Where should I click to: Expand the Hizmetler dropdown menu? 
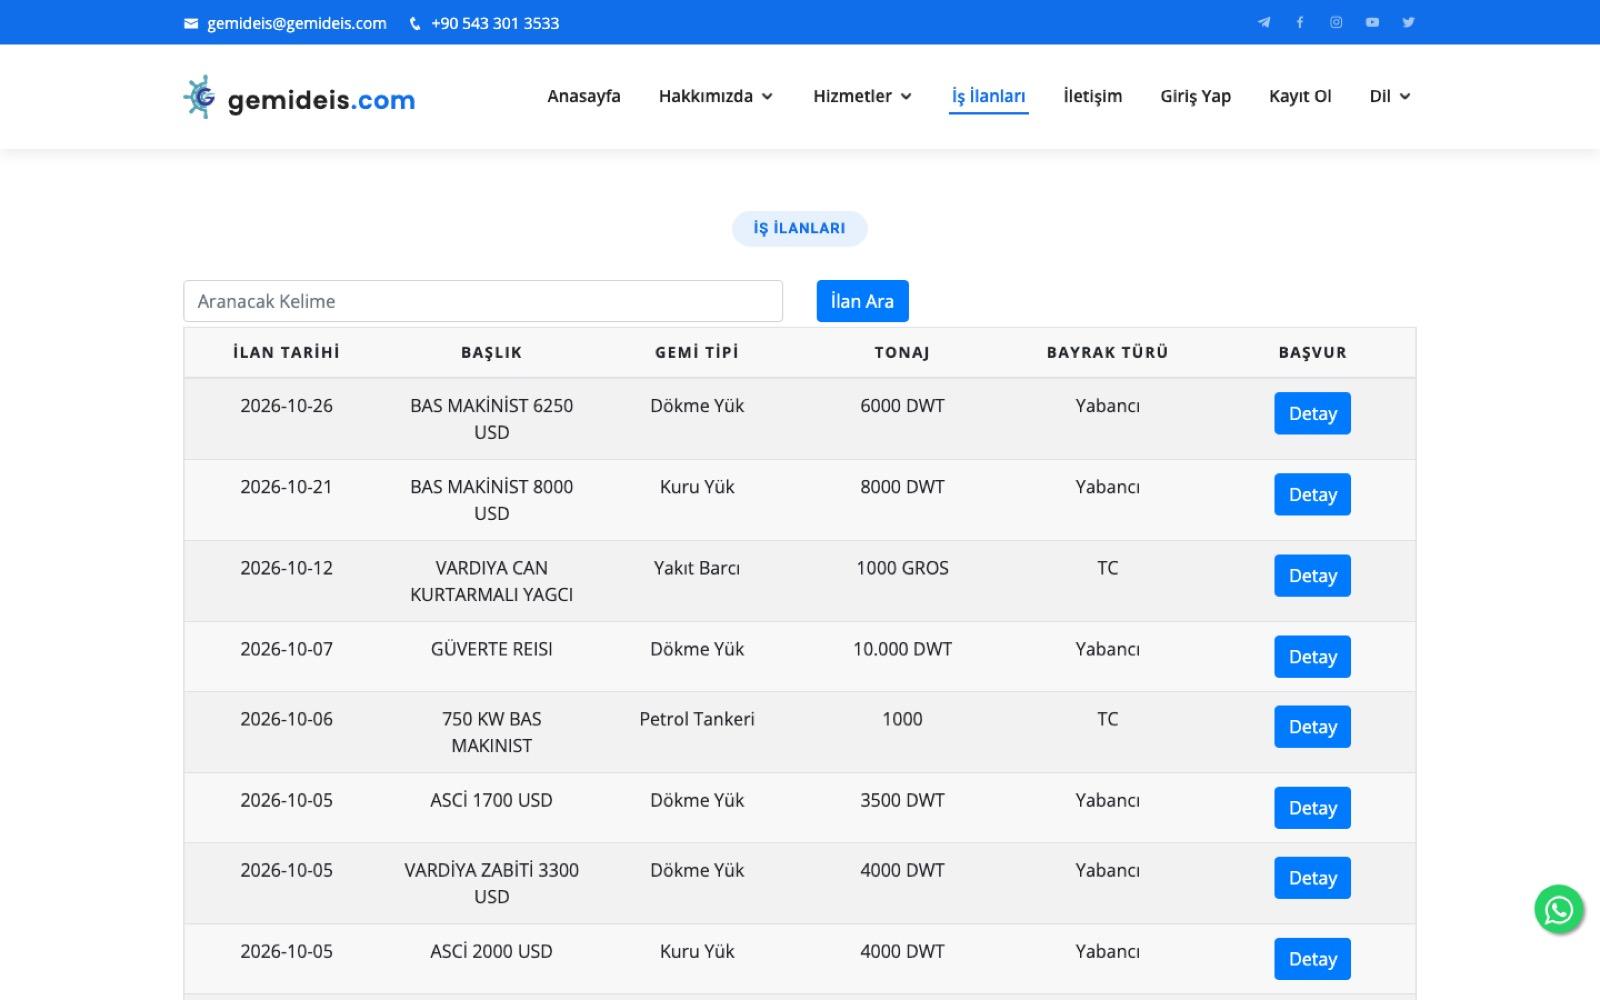click(x=862, y=96)
